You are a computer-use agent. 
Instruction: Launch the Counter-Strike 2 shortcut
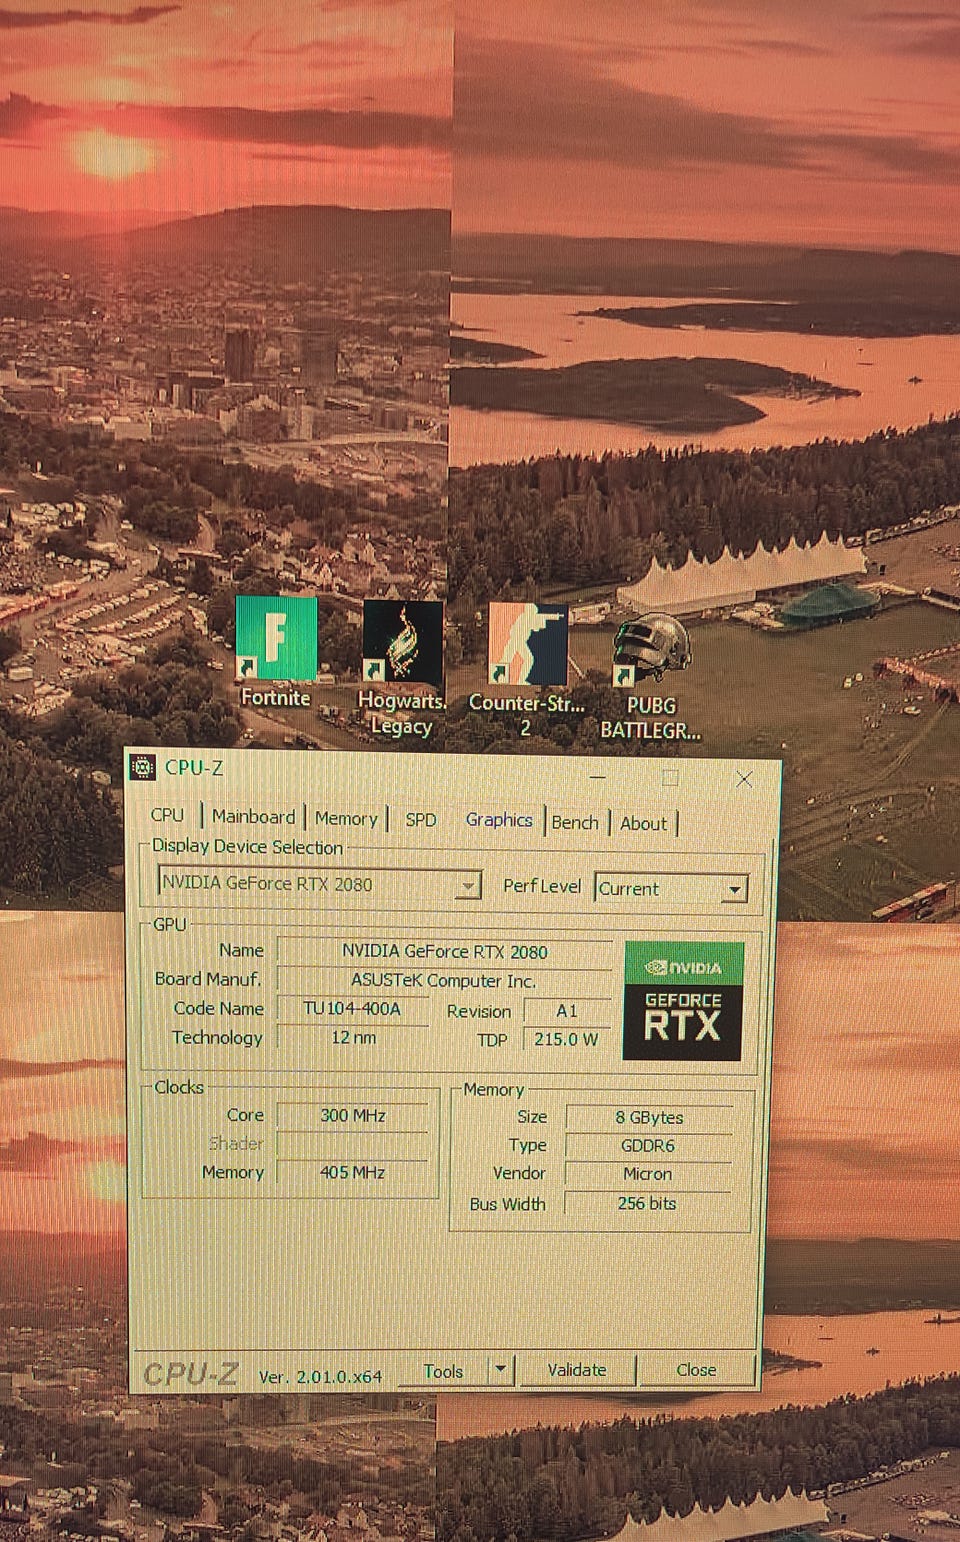click(527, 670)
